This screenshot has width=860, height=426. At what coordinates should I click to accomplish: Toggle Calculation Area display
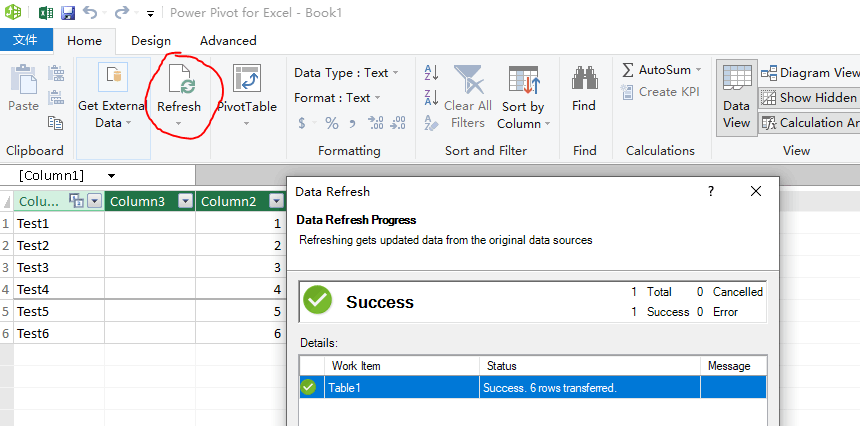(810, 123)
